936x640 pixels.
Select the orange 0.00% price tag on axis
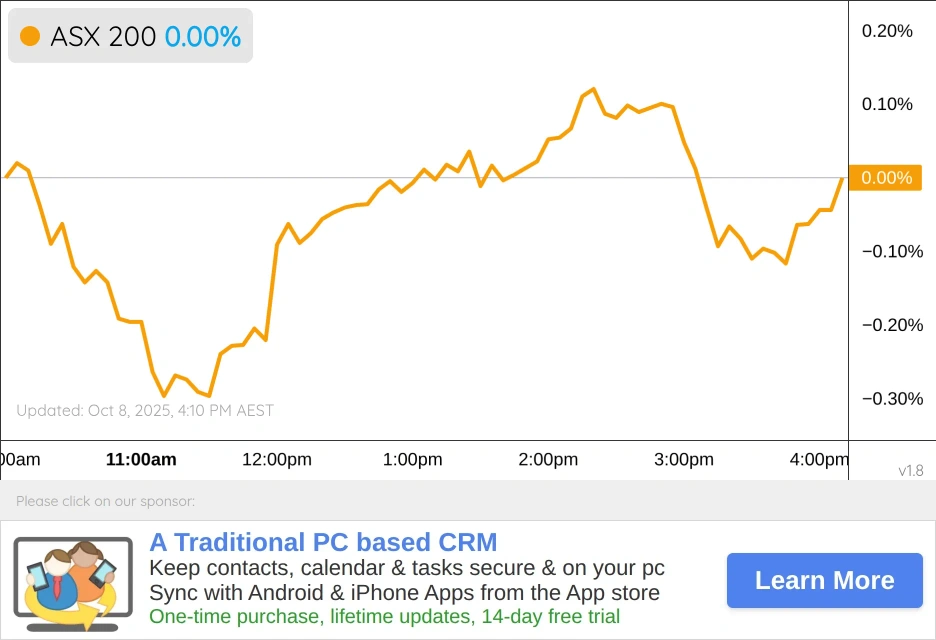(885, 178)
